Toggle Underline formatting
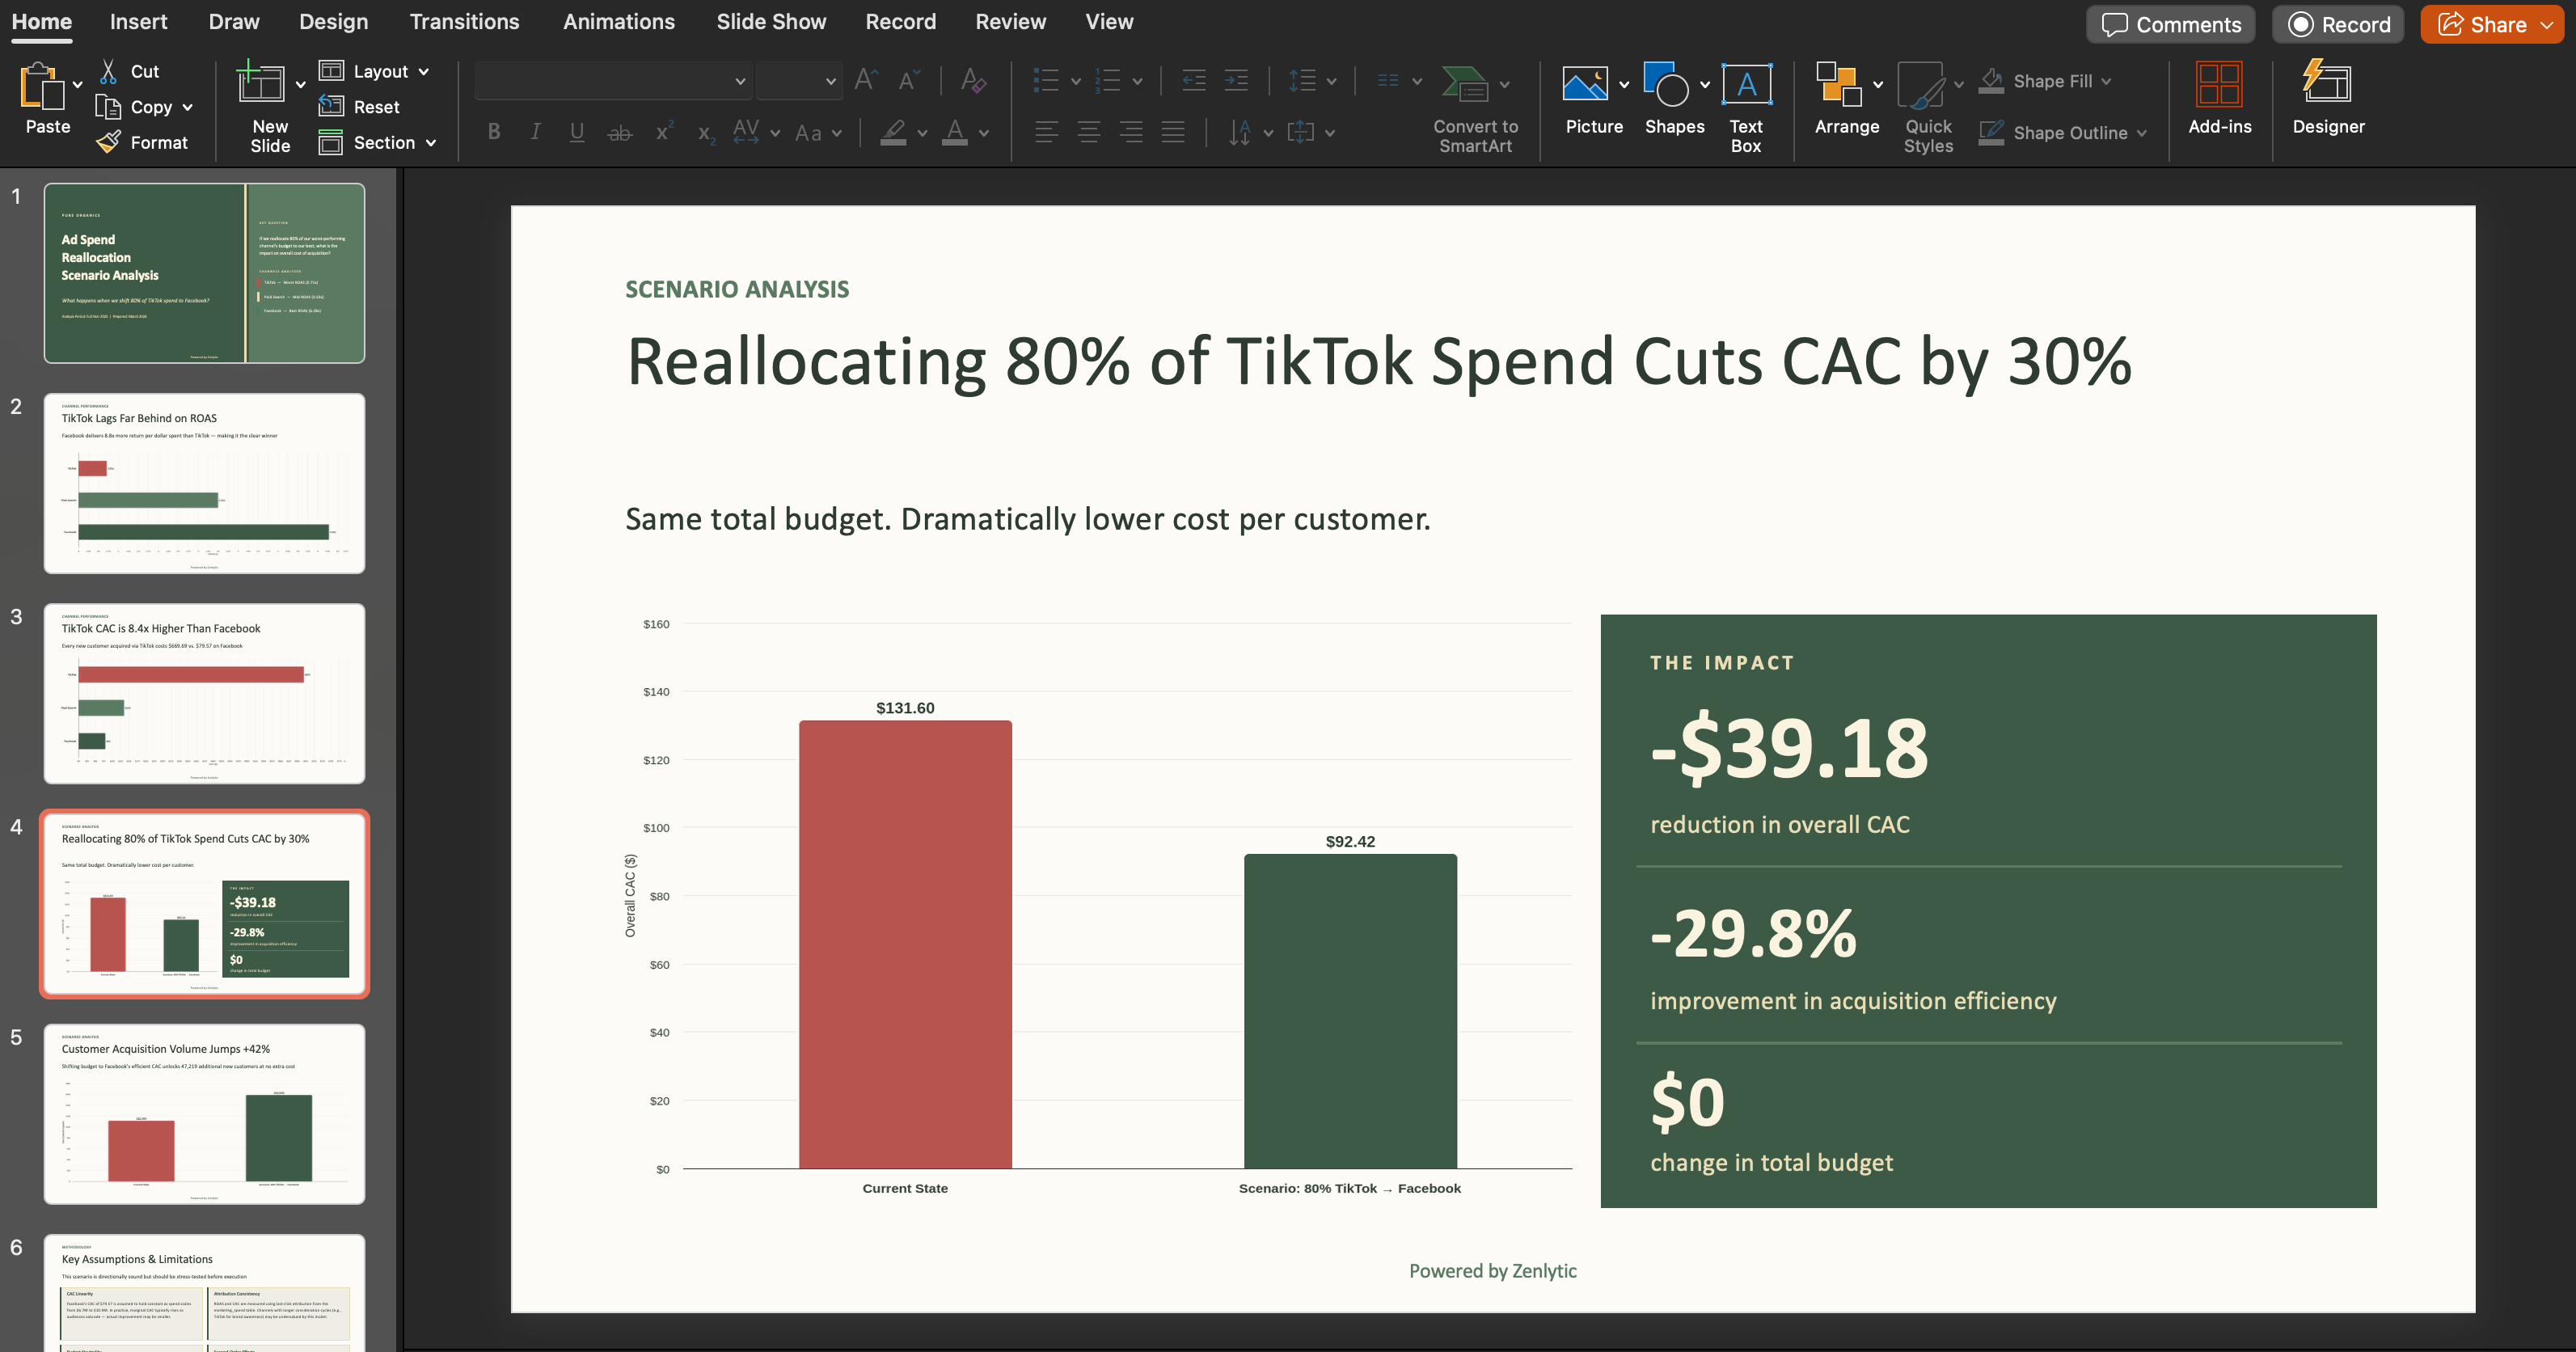 point(577,132)
